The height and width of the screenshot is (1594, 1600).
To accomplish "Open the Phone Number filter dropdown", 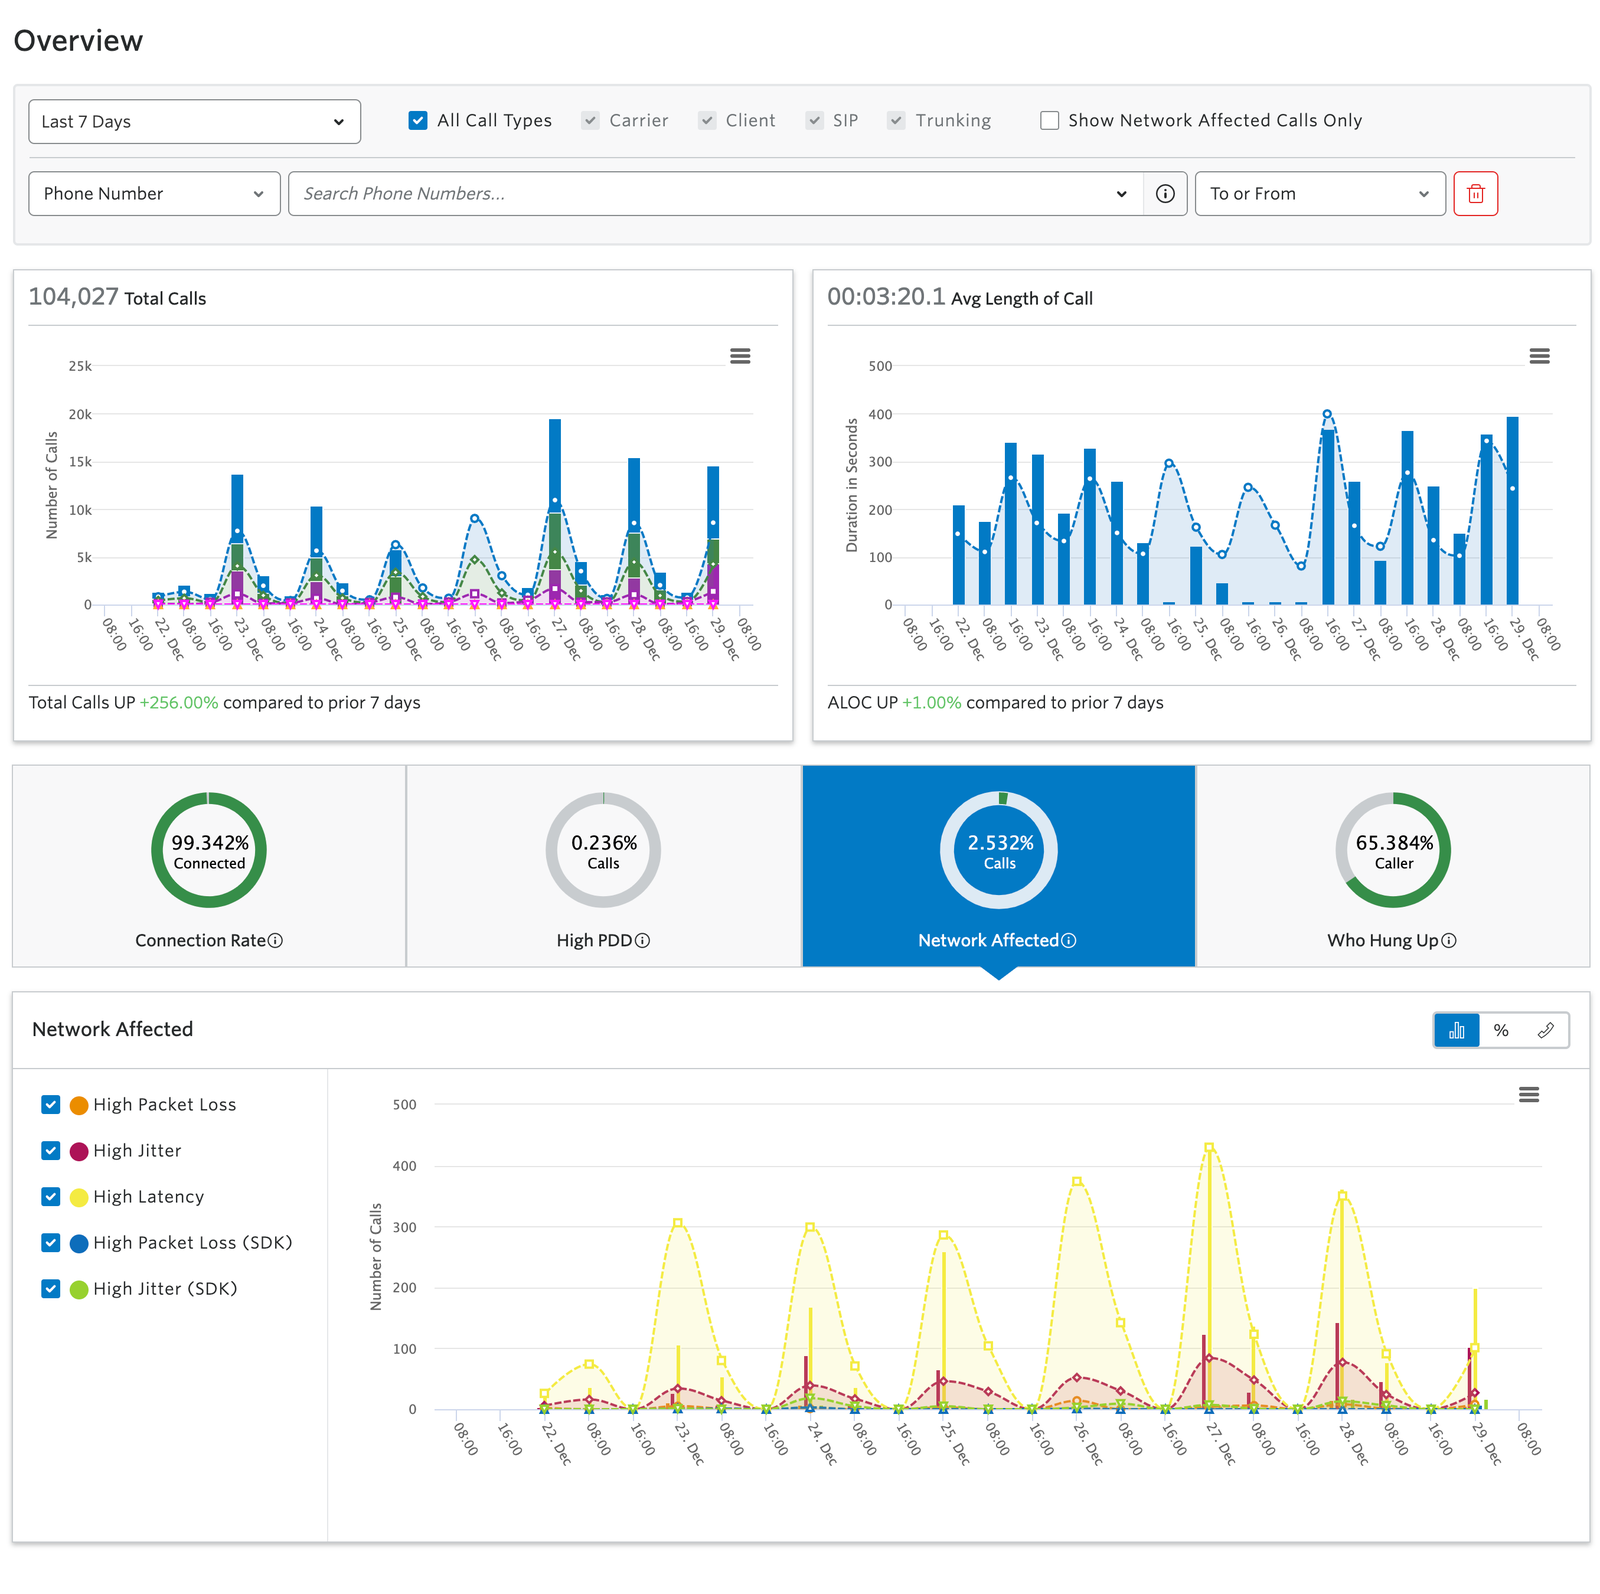I will 154,193.
